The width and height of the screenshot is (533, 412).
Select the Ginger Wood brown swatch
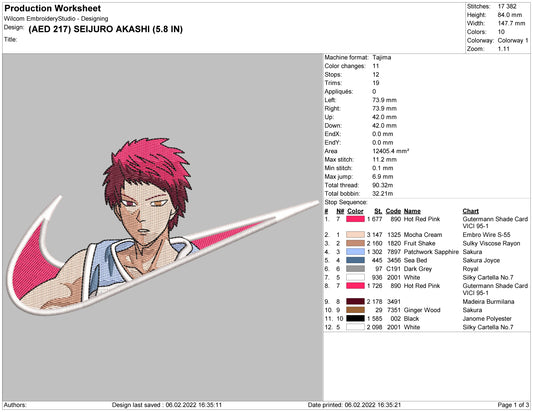point(355,310)
